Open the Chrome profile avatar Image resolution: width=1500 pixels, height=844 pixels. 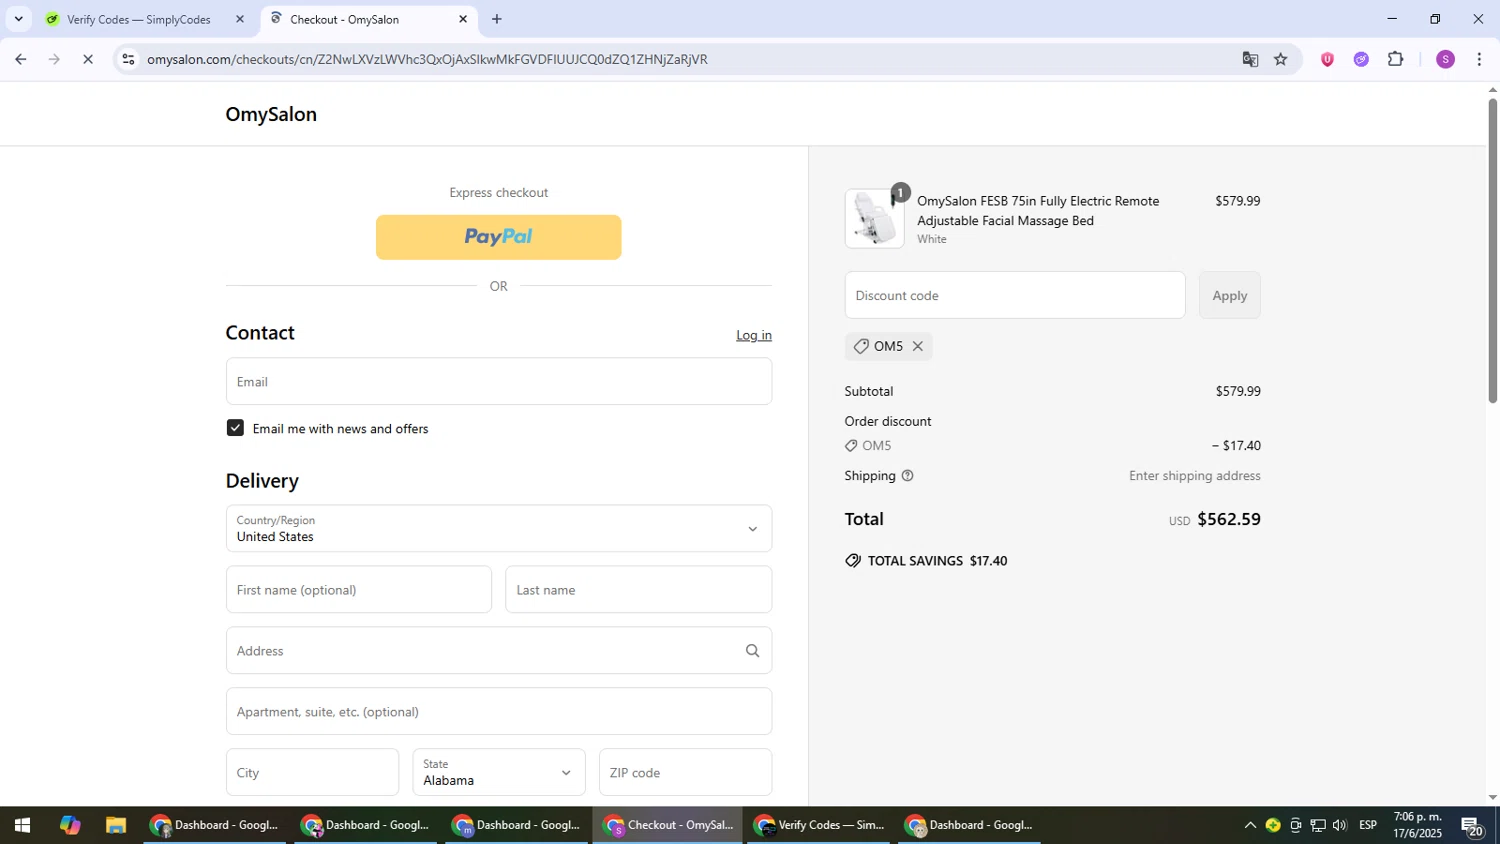1445,60
